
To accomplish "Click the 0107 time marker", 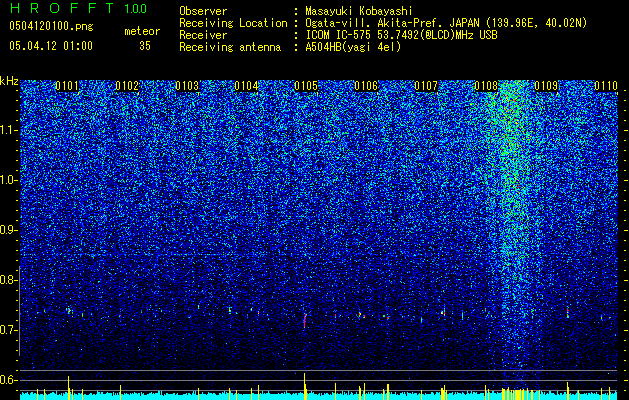I will click(426, 86).
